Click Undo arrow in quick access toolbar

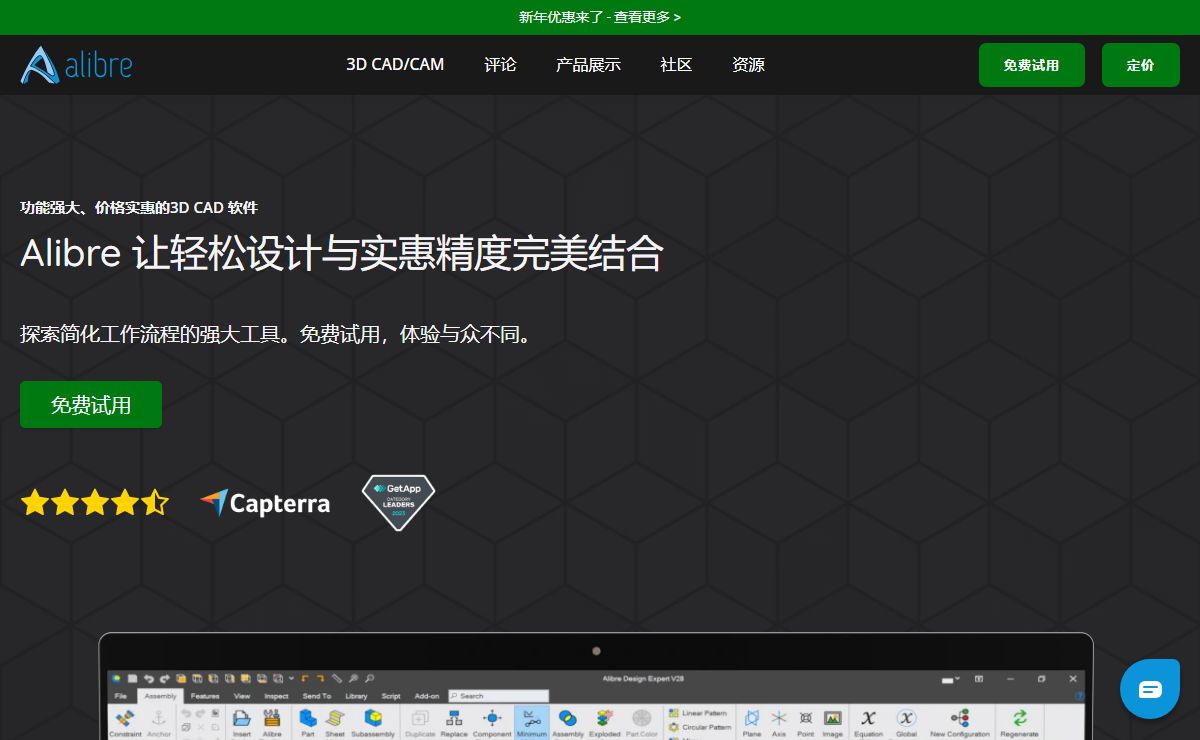[149, 679]
